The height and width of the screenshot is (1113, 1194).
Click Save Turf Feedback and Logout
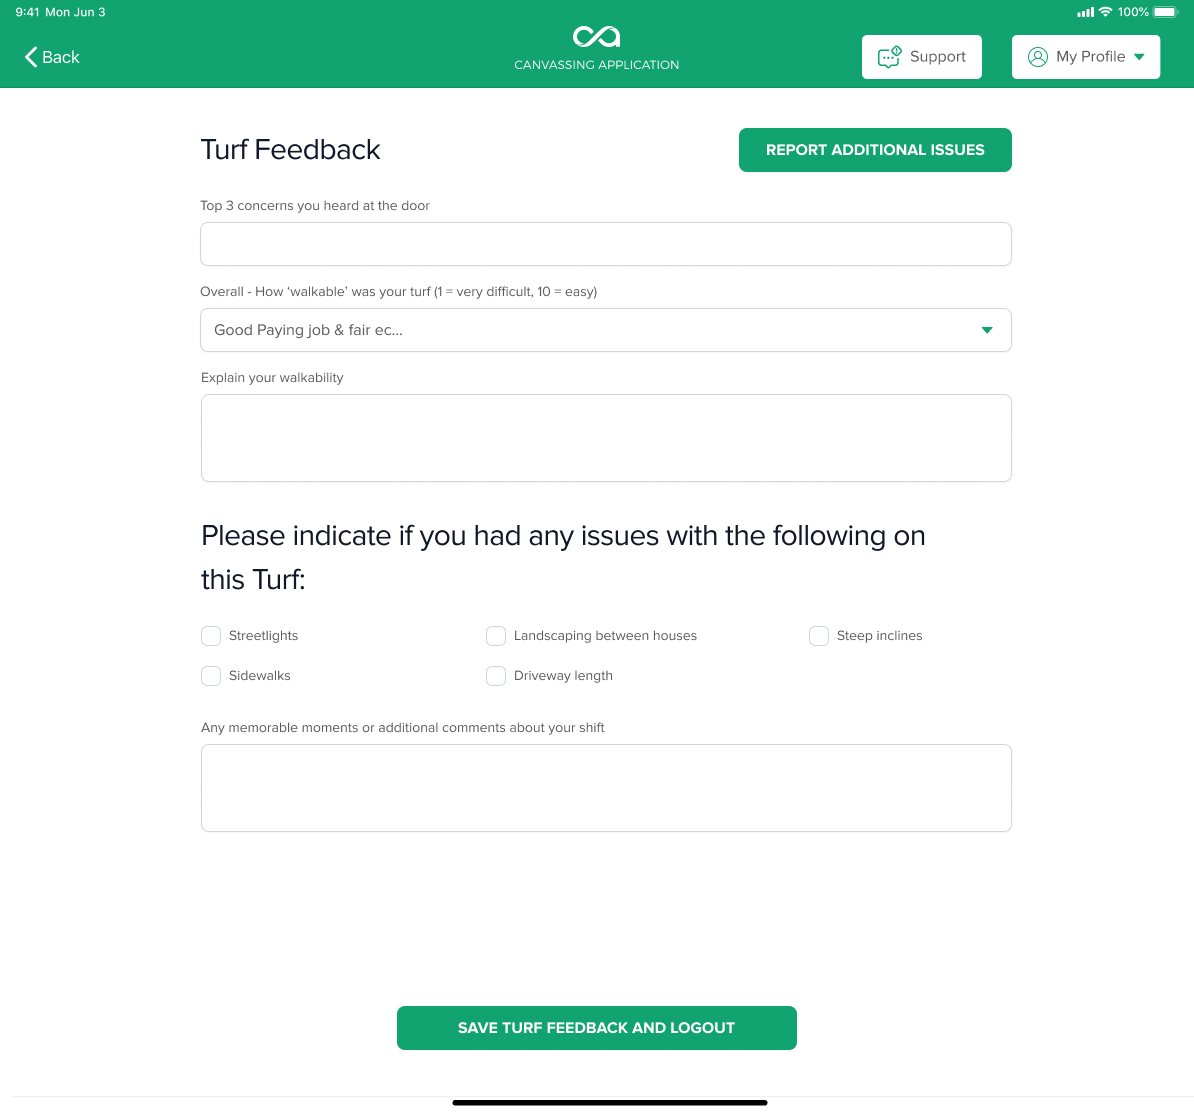pos(596,1028)
